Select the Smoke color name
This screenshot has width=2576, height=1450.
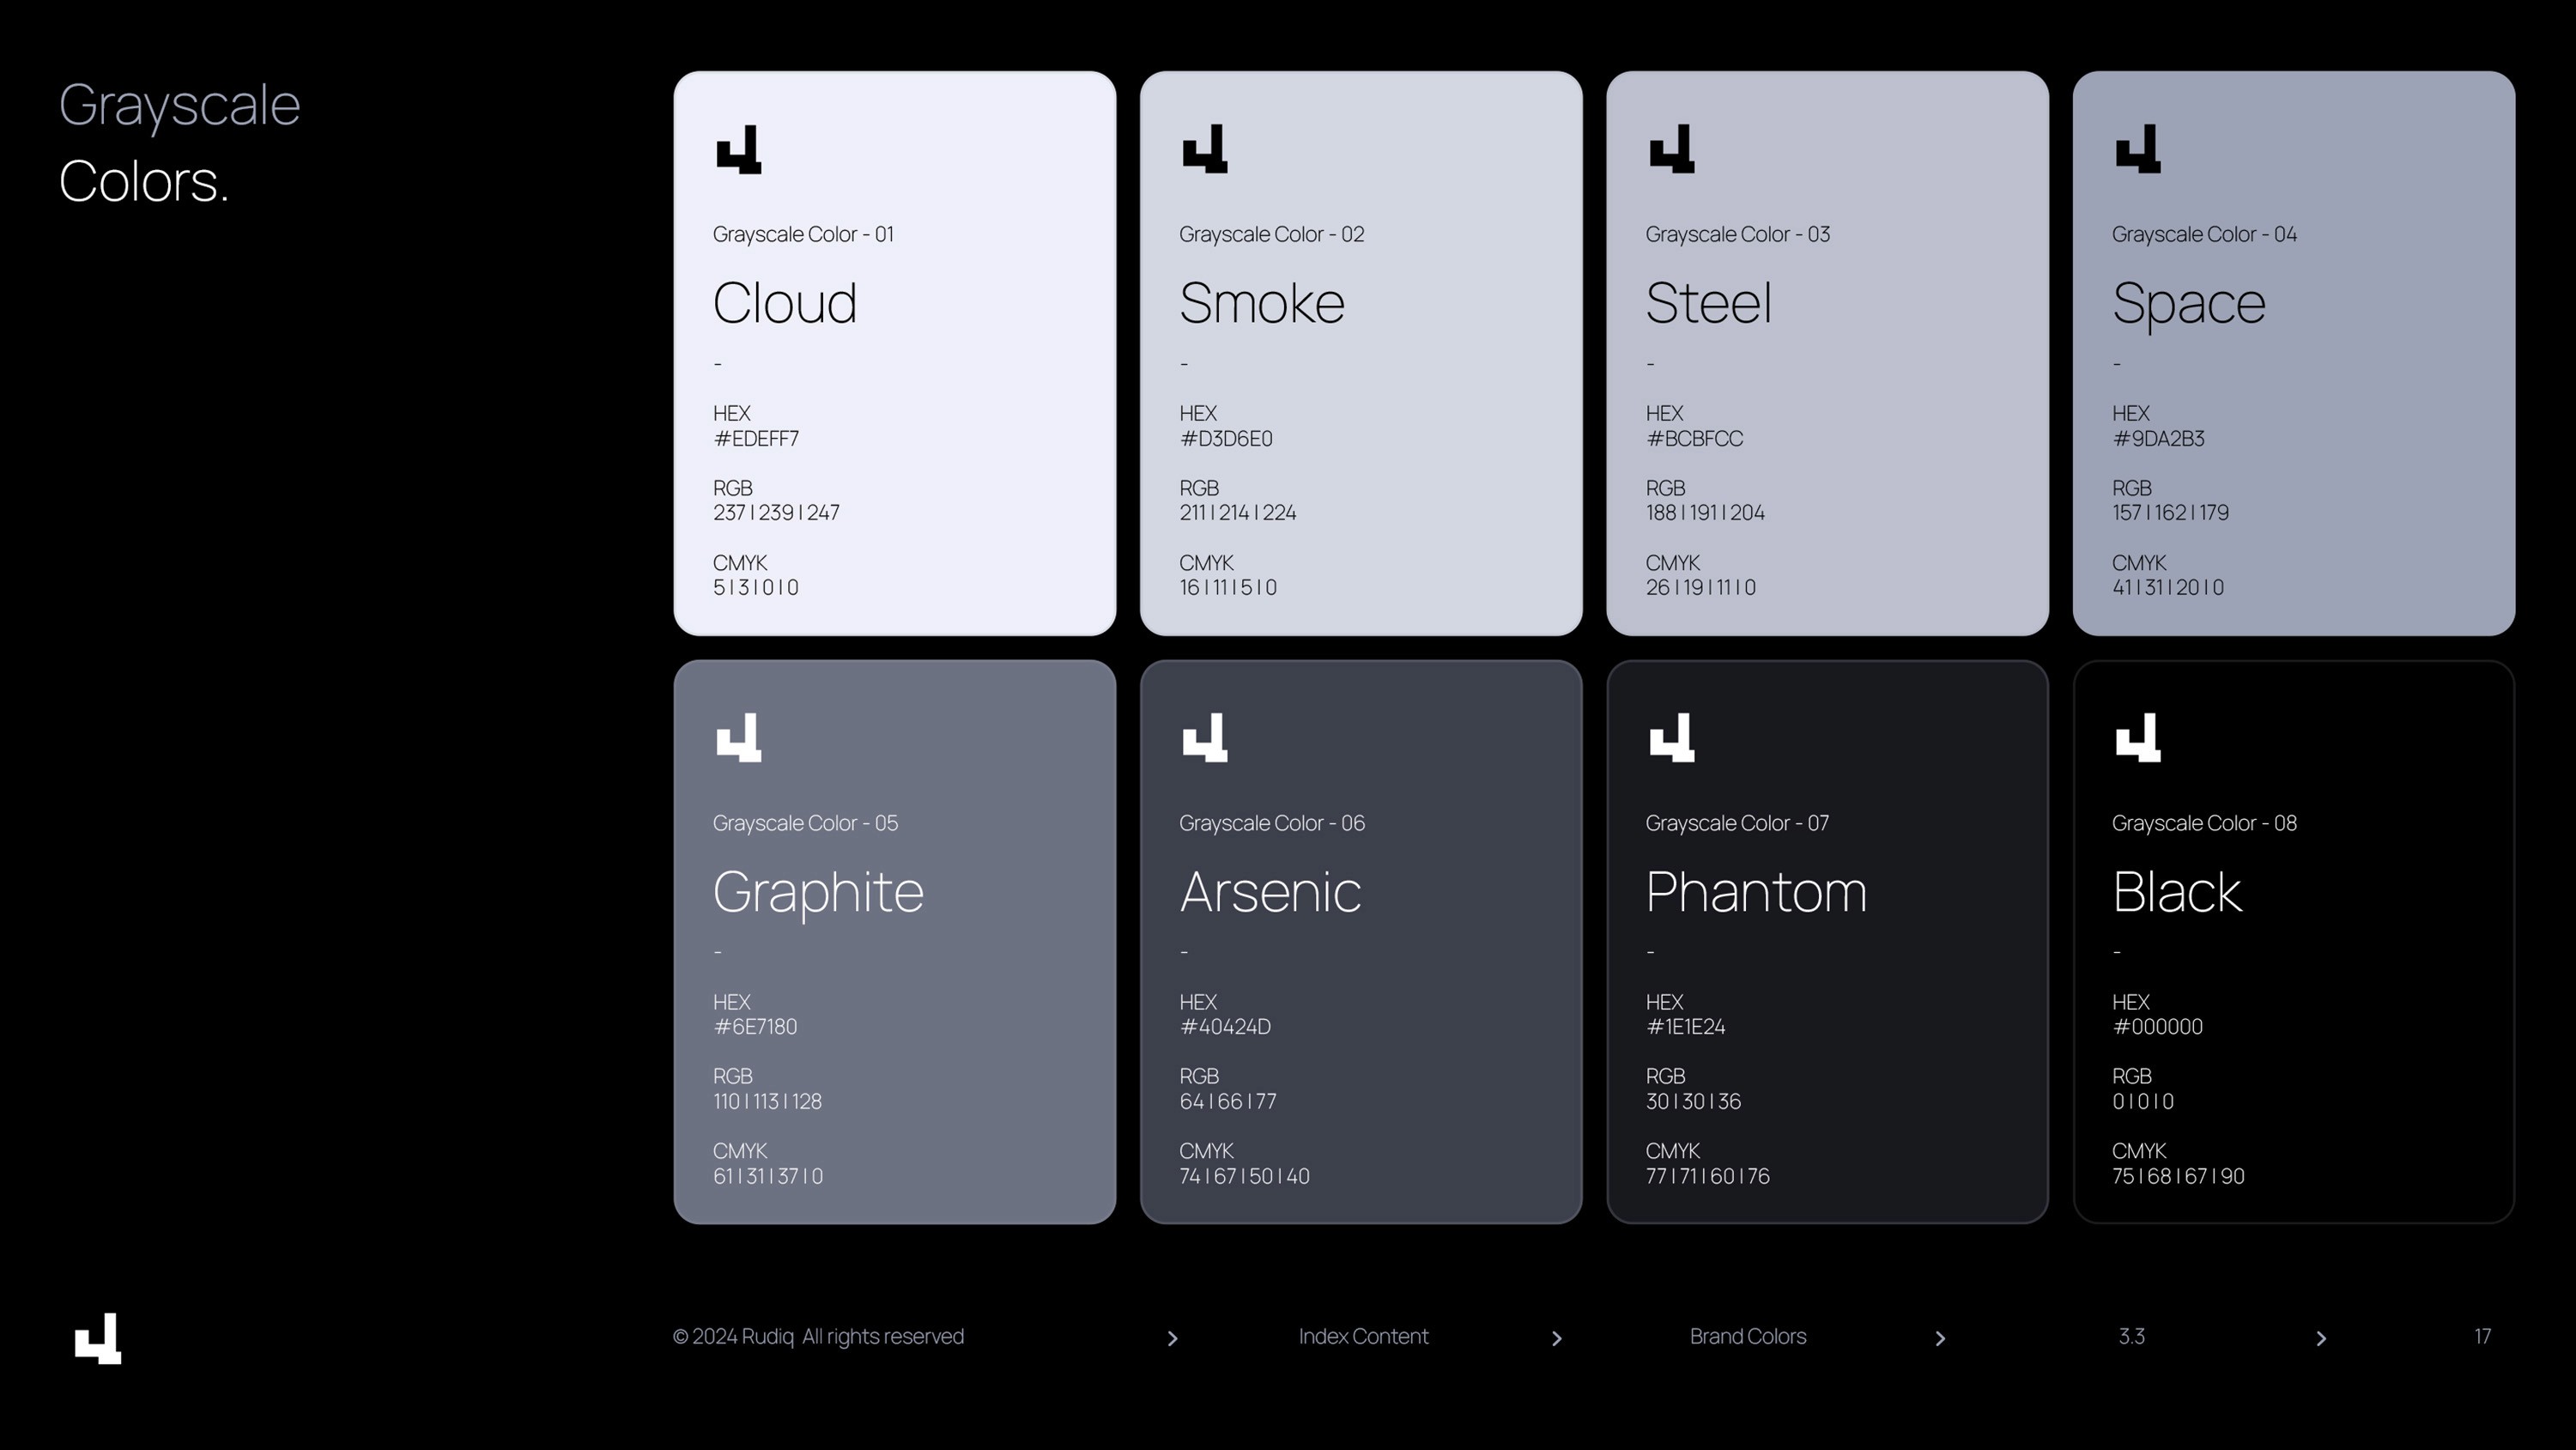[x=1262, y=302]
